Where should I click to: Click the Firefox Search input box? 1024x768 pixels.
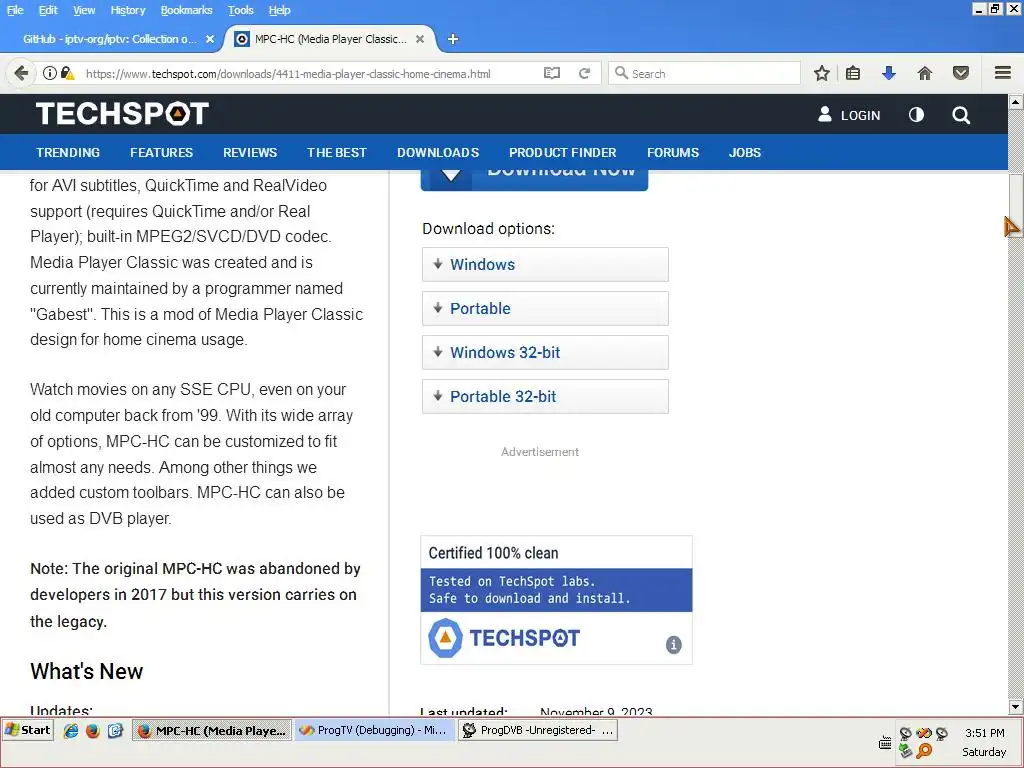coord(704,73)
